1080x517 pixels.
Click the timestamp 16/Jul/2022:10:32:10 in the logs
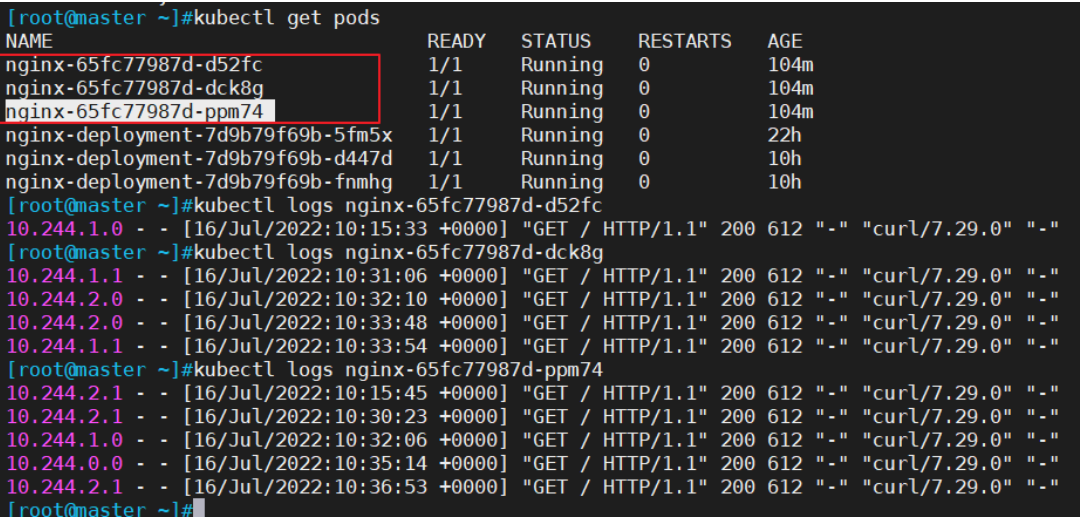click(311, 299)
